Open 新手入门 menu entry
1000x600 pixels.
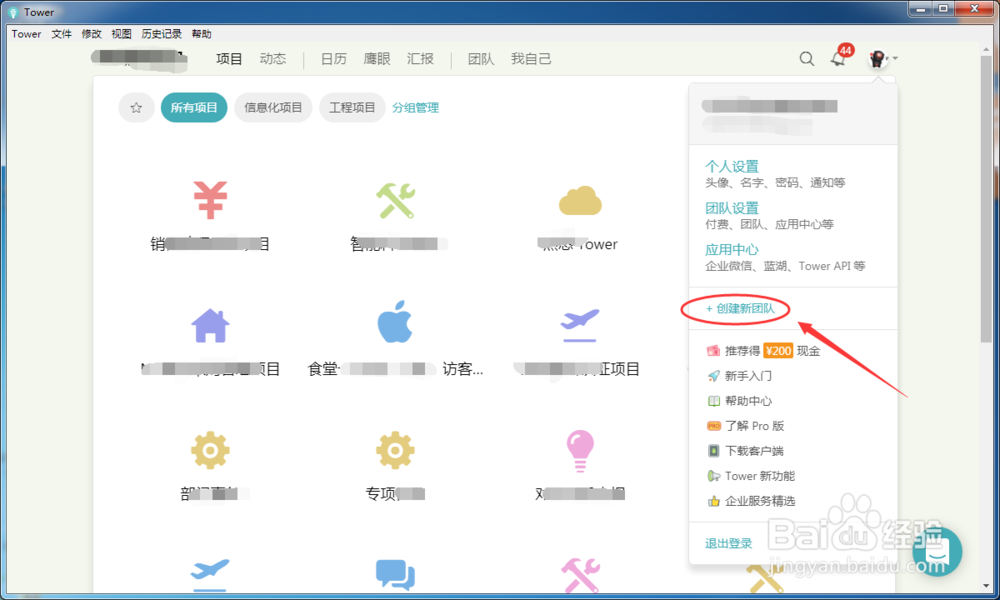(740, 376)
